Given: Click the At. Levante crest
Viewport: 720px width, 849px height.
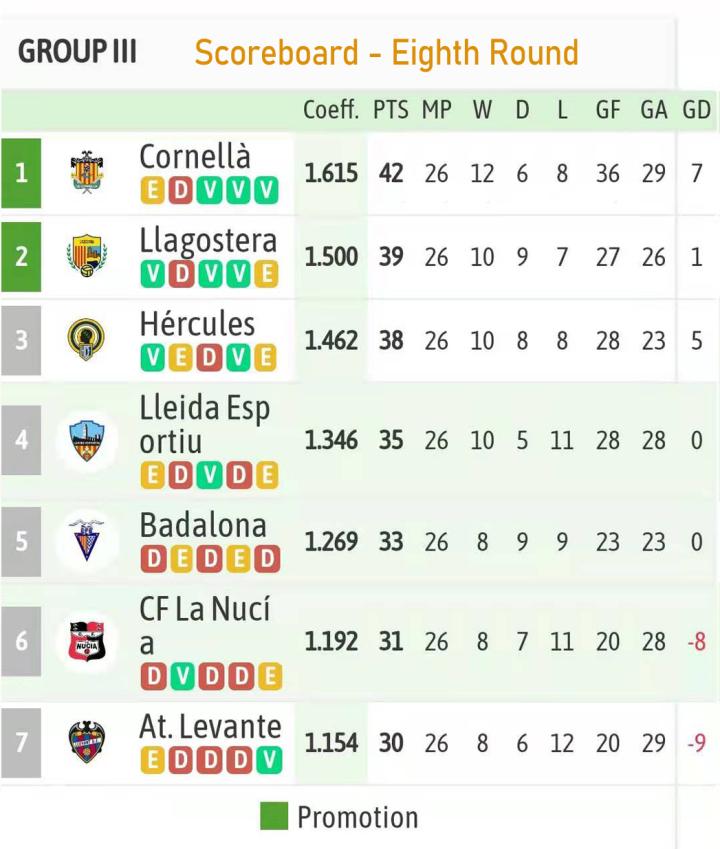Looking at the screenshot, I should 87,743.
